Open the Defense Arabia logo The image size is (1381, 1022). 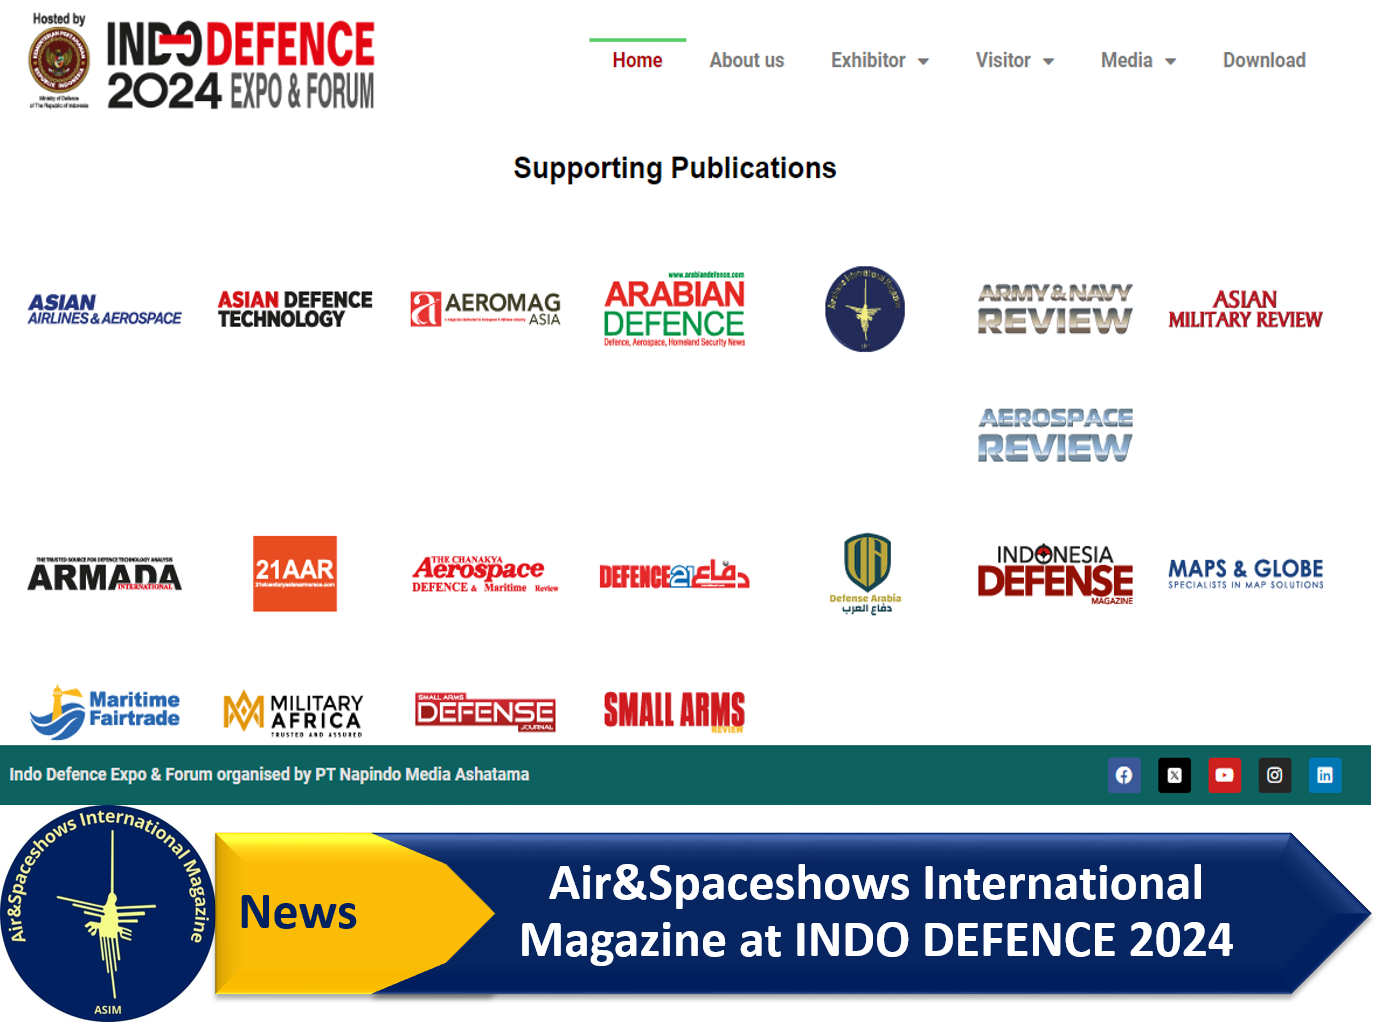coord(865,574)
